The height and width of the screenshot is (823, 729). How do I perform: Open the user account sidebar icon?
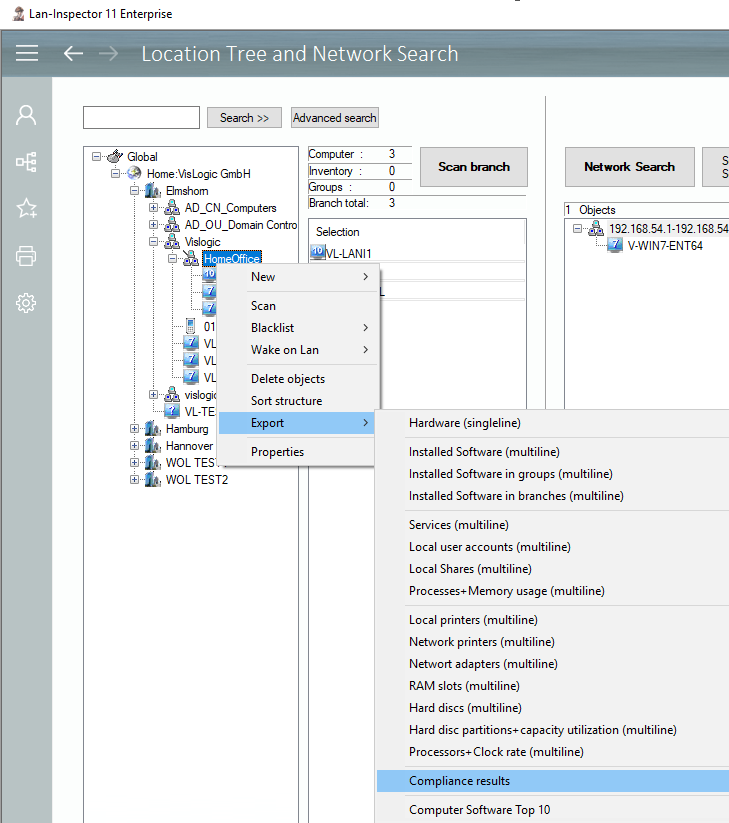27,115
